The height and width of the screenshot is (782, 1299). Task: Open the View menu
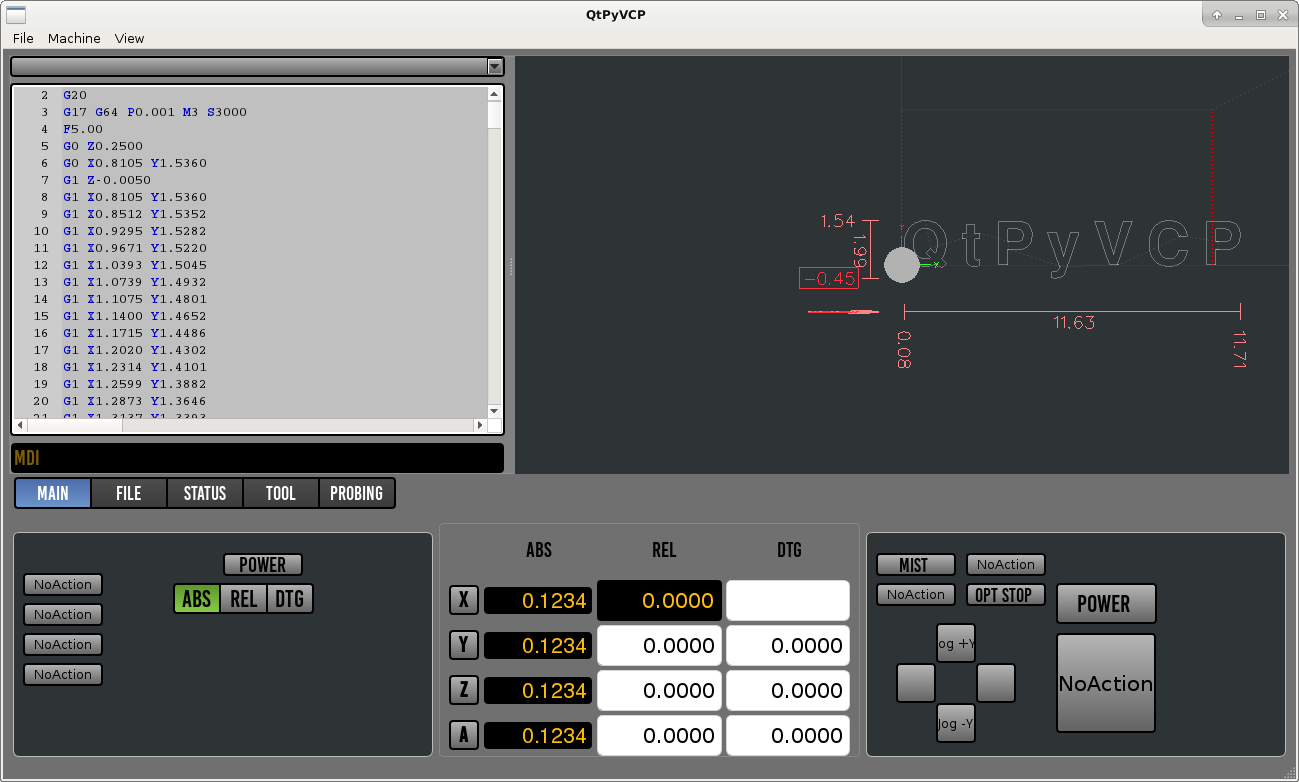point(129,38)
